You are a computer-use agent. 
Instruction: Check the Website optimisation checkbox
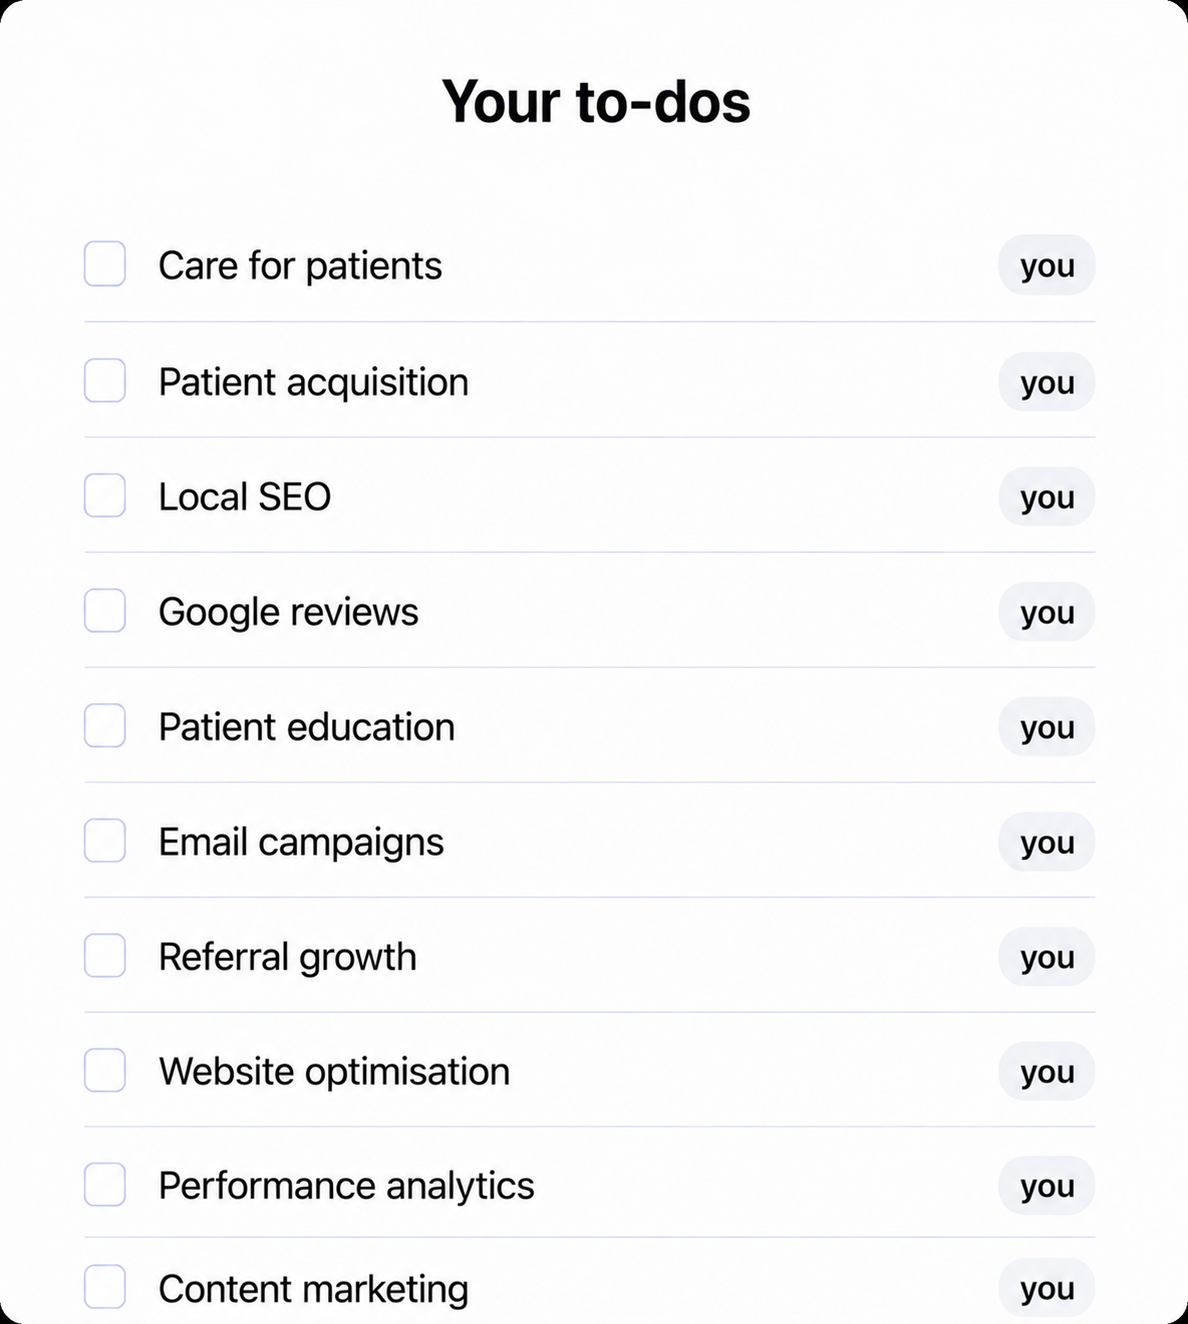(x=105, y=1071)
